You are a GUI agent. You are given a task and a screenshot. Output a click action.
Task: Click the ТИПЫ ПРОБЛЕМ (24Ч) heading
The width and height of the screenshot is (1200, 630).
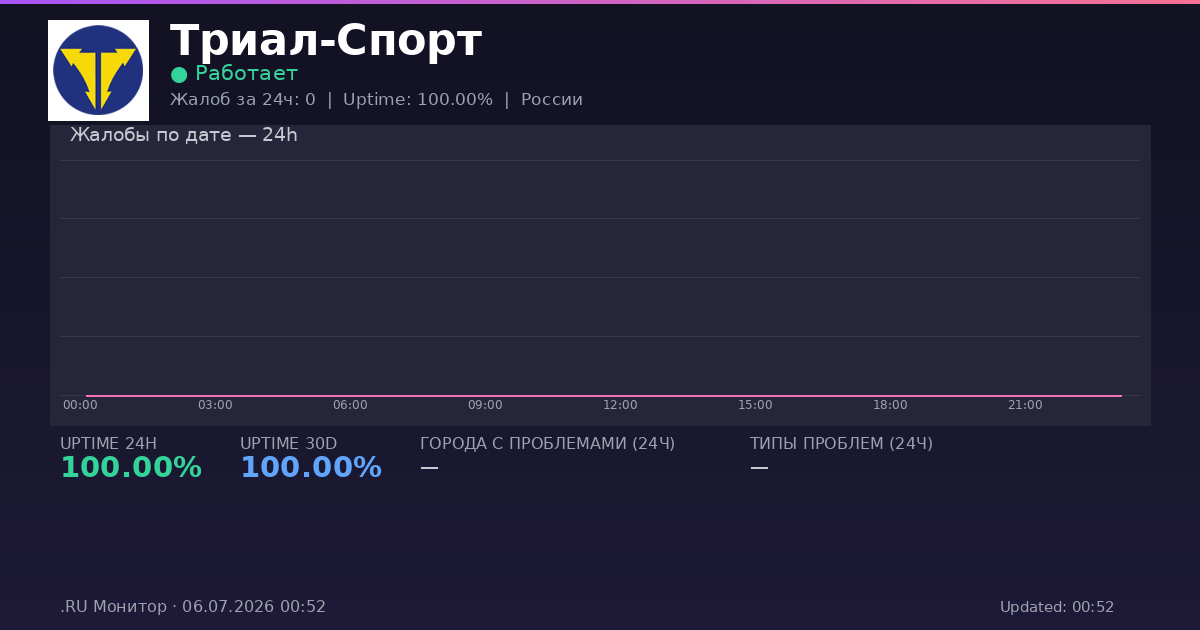pos(841,444)
